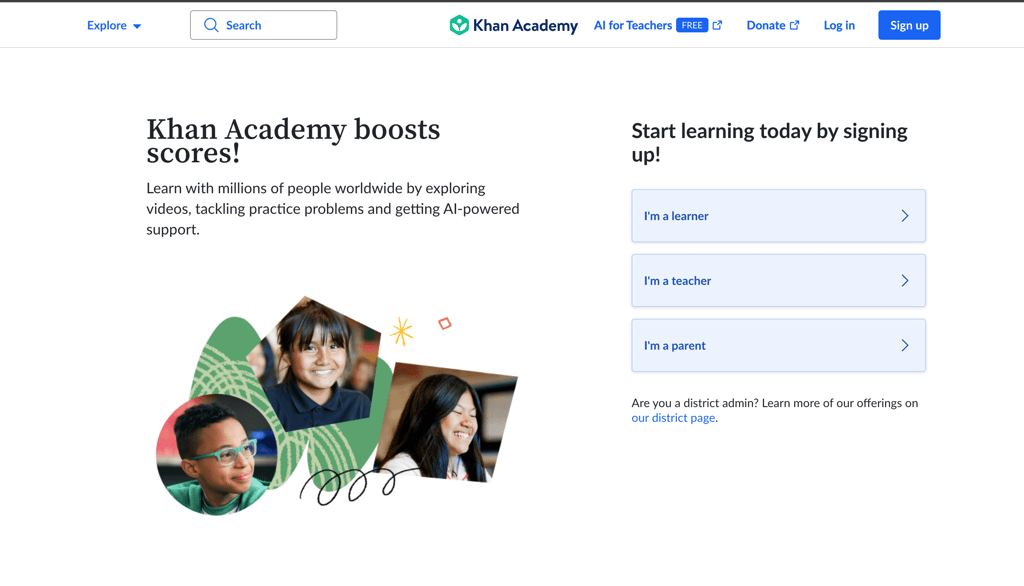Click the chevron arrow on the learner card
The image size is (1024, 586).
click(x=905, y=215)
